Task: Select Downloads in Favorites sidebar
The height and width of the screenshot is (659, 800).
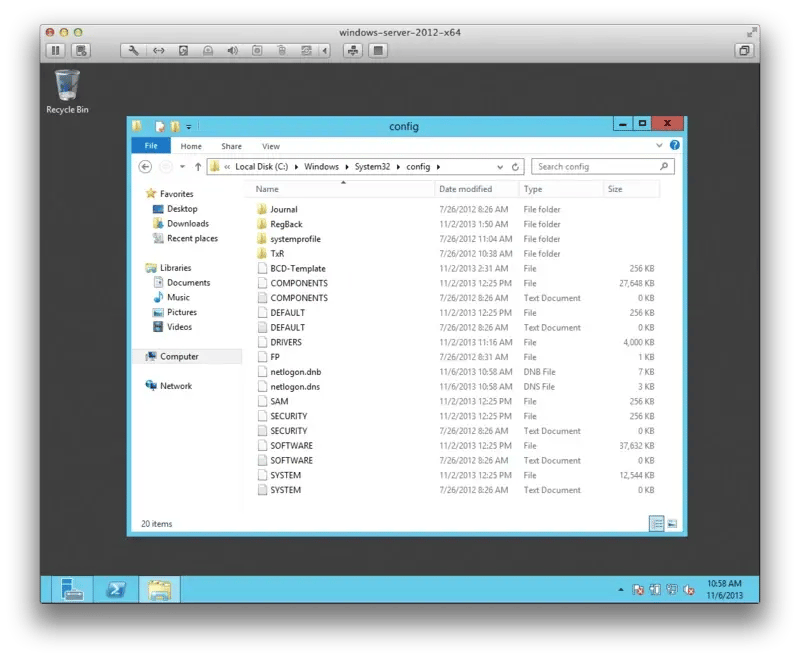Action: tap(187, 224)
